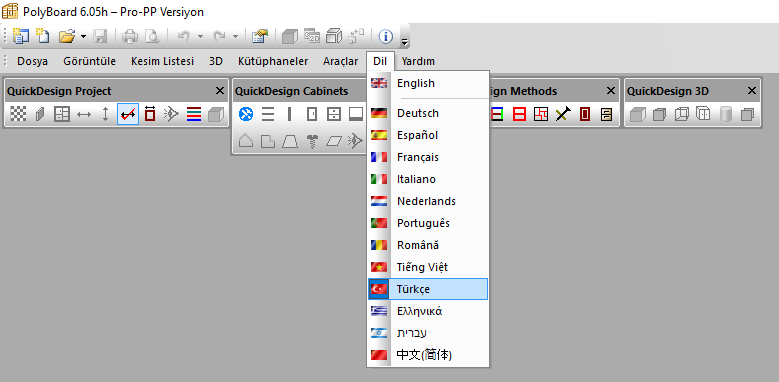The height and width of the screenshot is (382, 779).
Task: Click the blue information icon
Action: pos(386,36)
